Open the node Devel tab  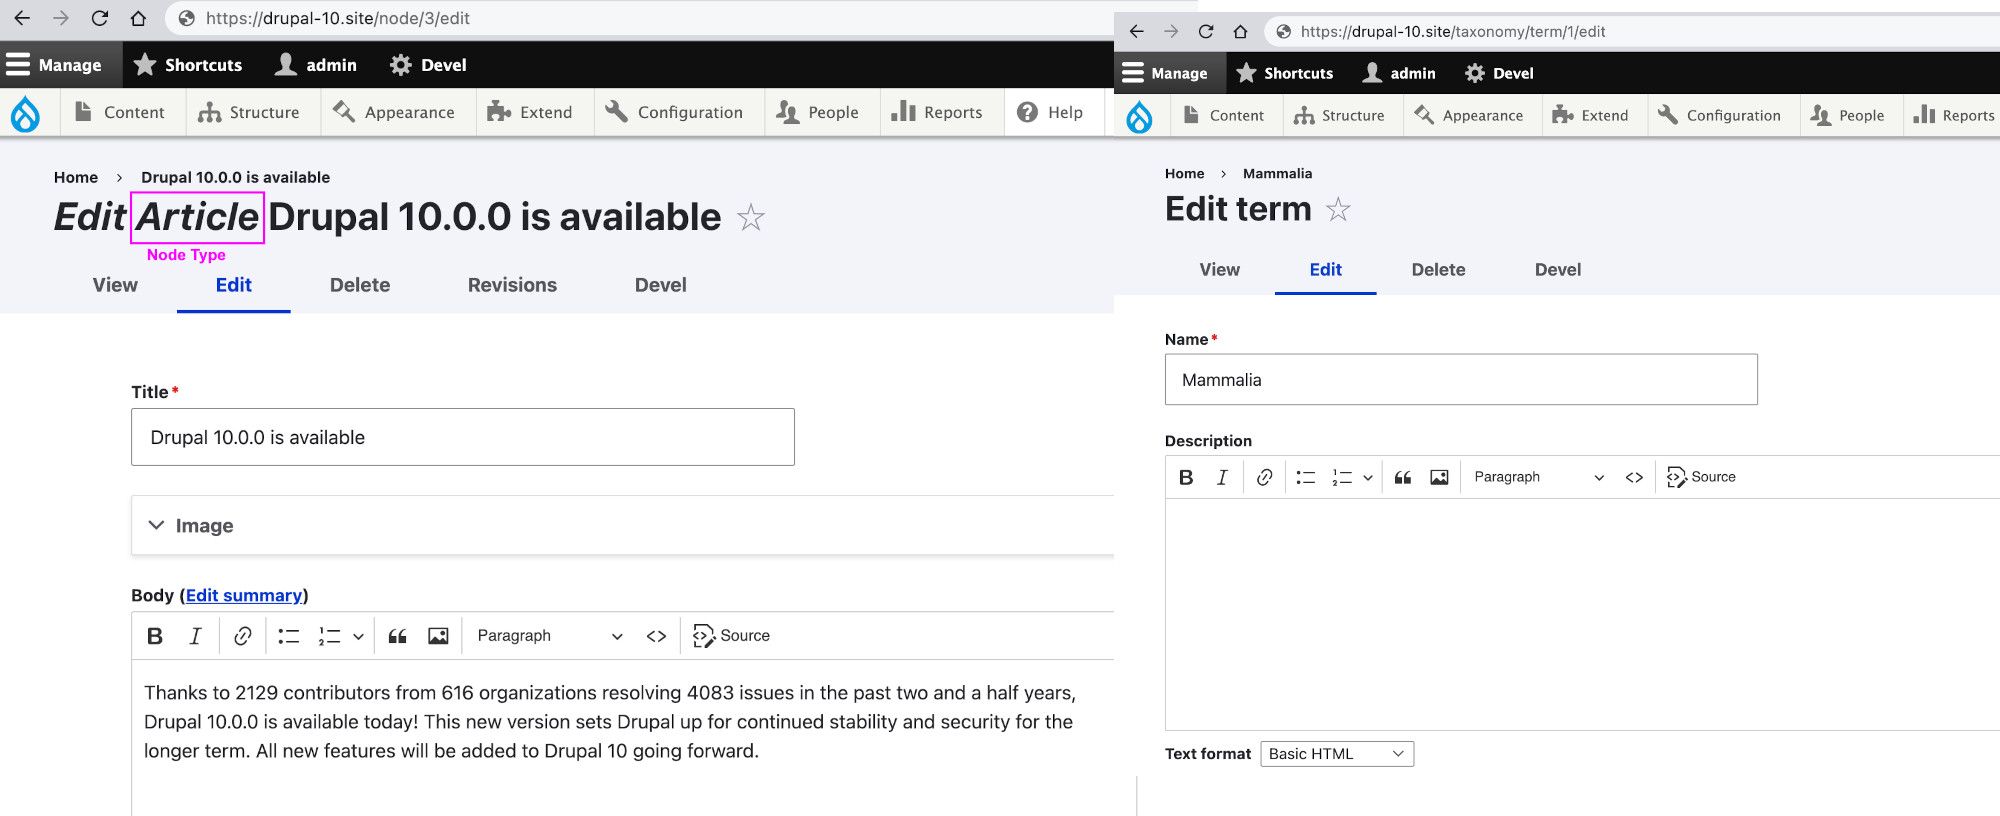(x=660, y=285)
